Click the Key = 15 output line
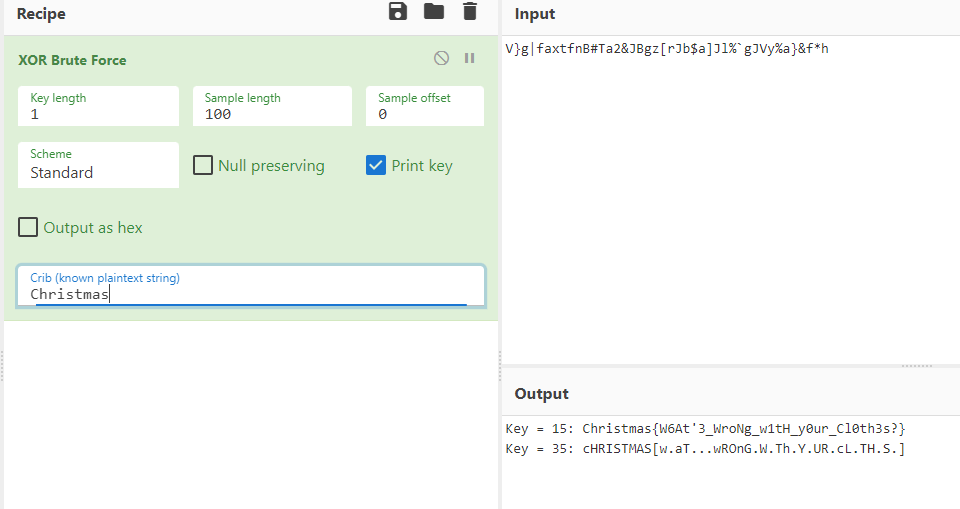Viewport: 960px width, 509px height. pos(706,429)
